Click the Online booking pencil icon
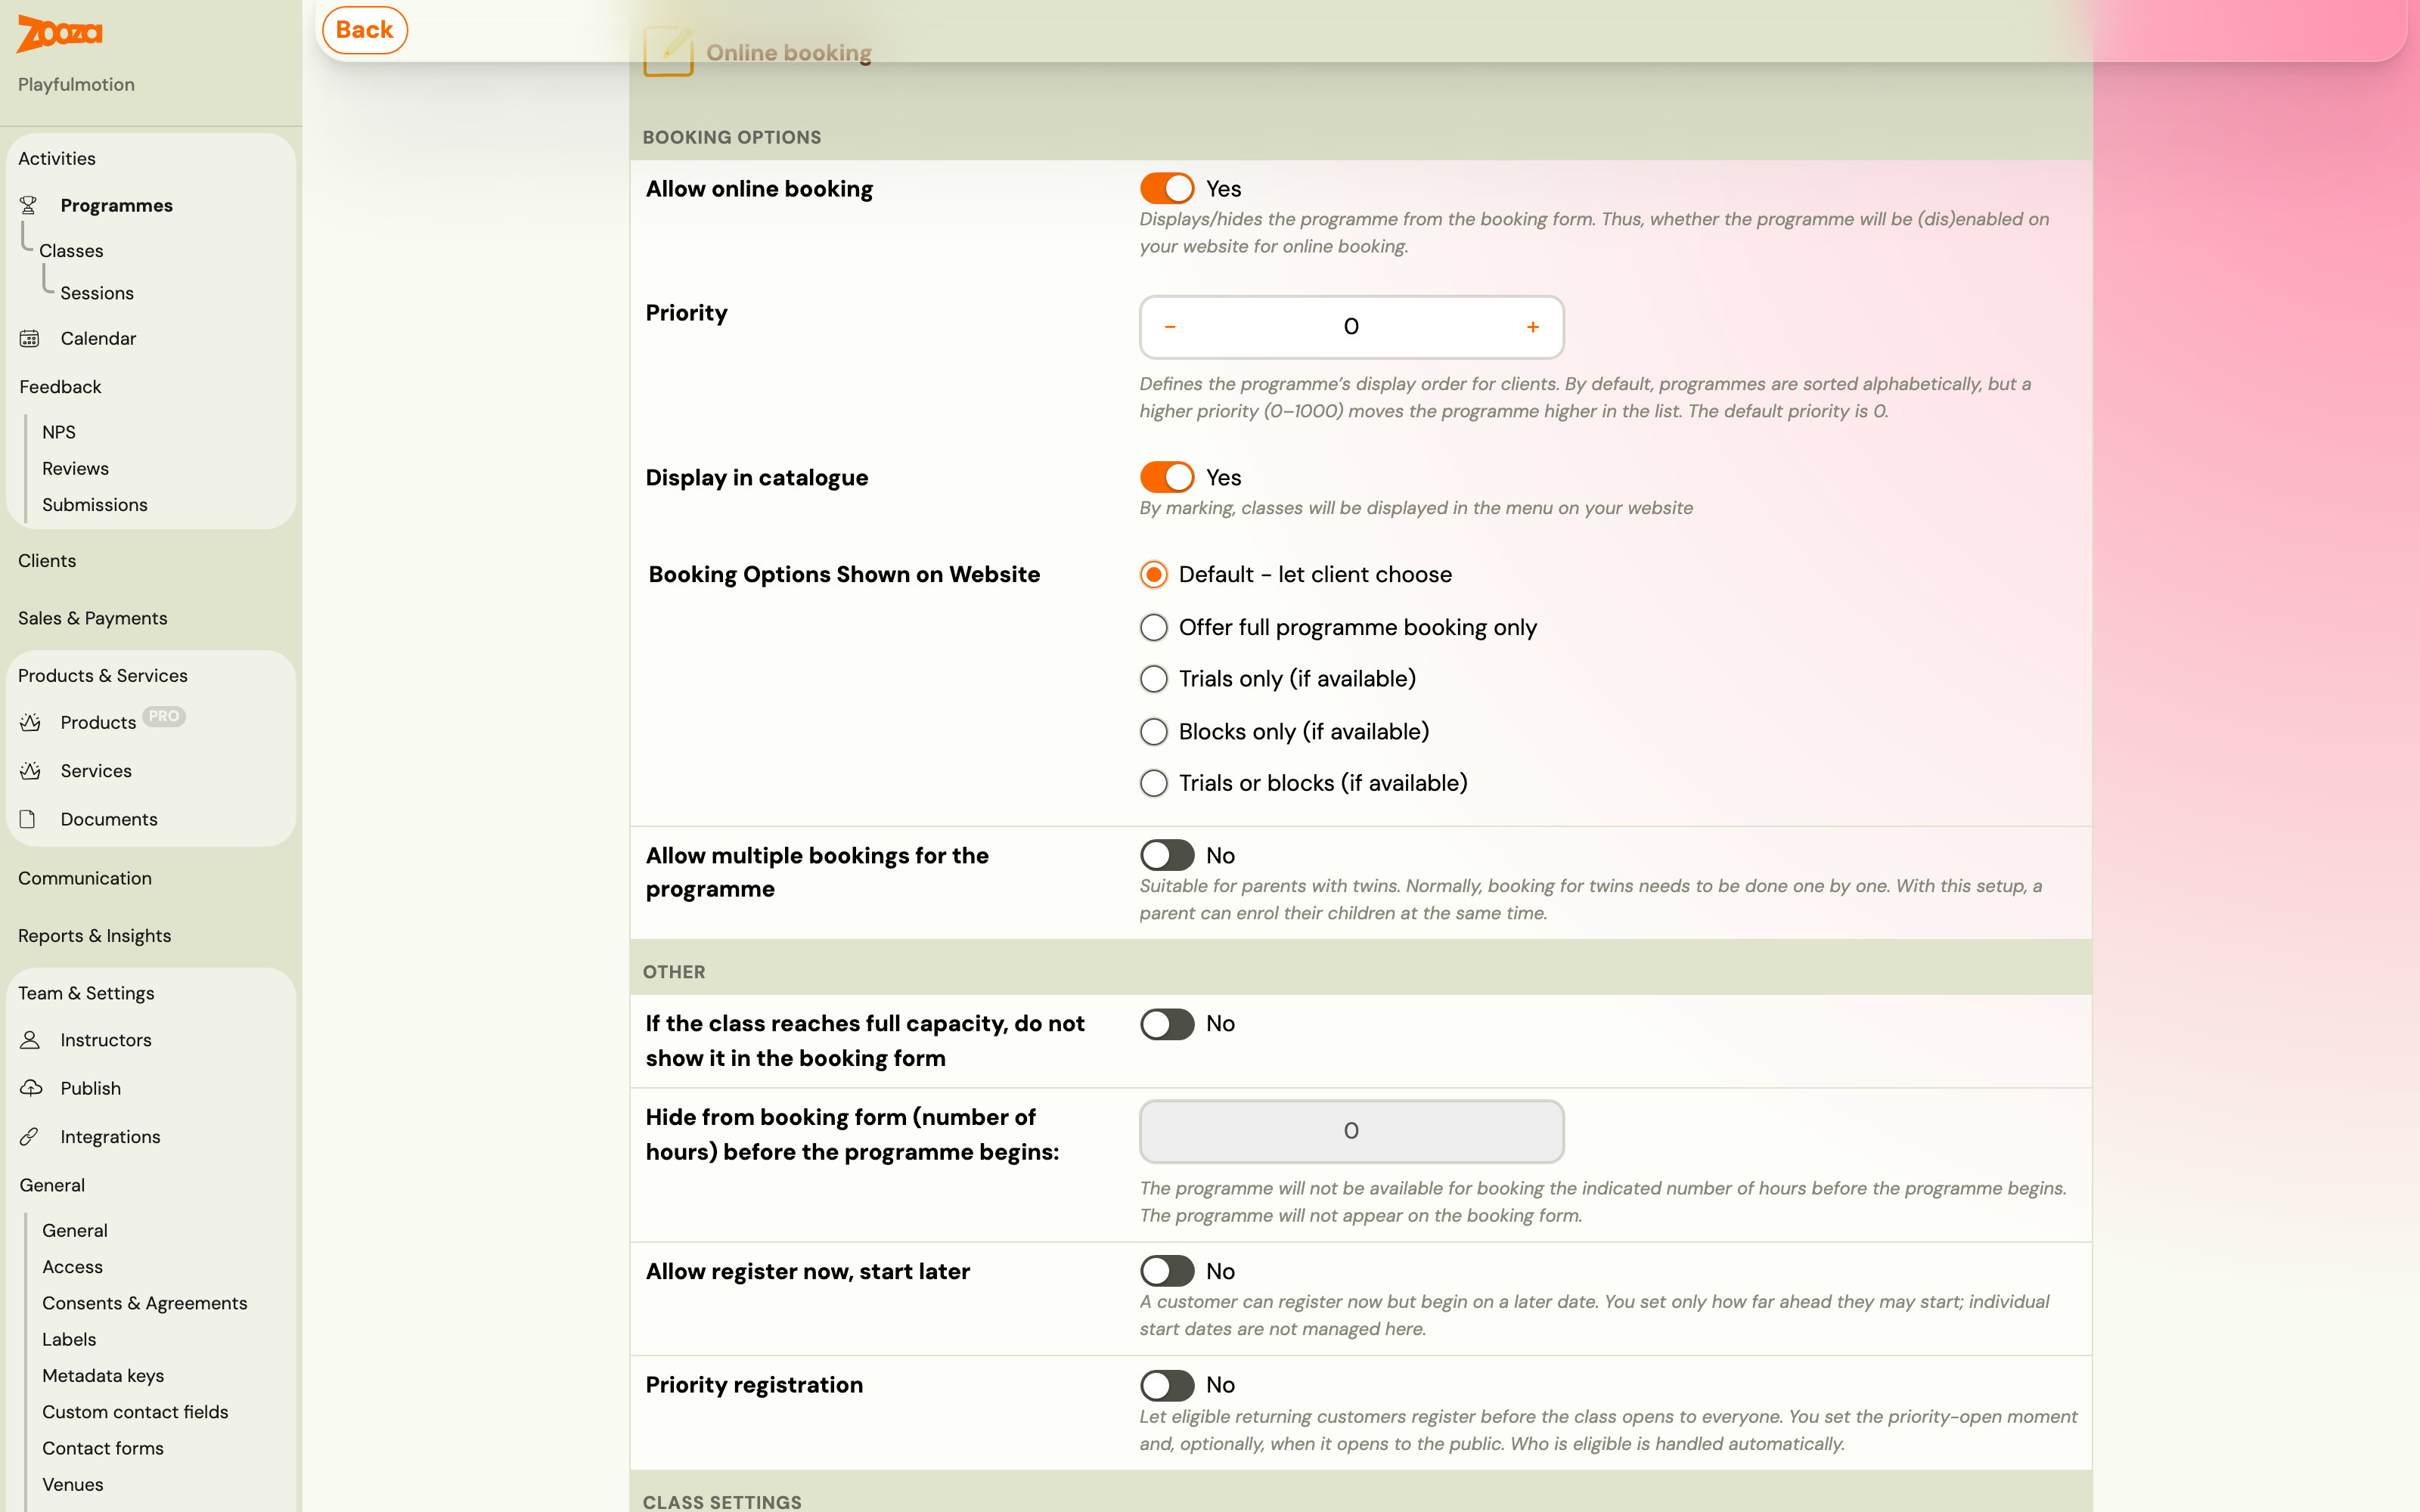 coord(668,51)
